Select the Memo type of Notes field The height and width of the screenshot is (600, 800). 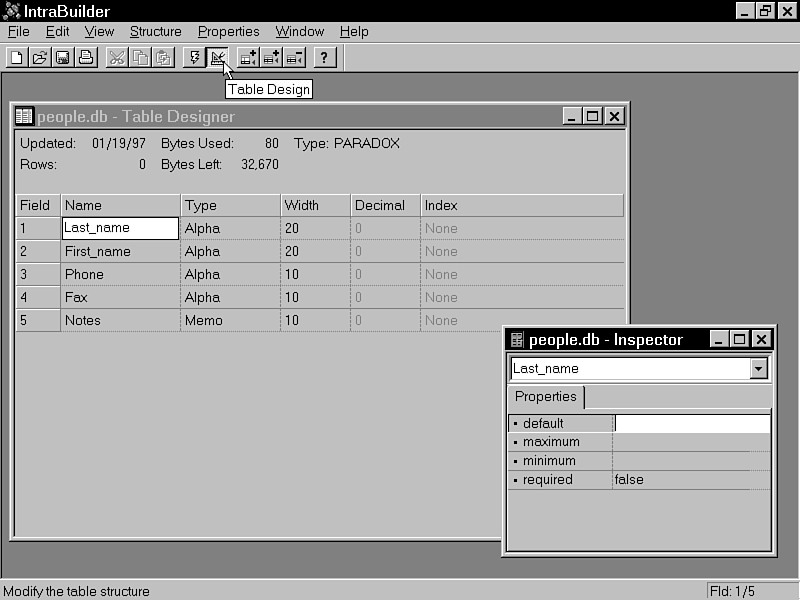coord(230,321)
